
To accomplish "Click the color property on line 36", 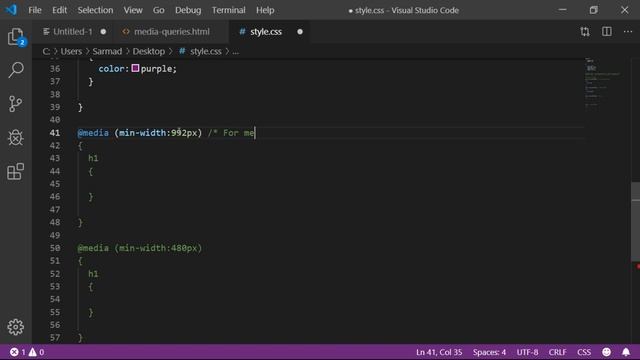I will [x=111, y=69].
